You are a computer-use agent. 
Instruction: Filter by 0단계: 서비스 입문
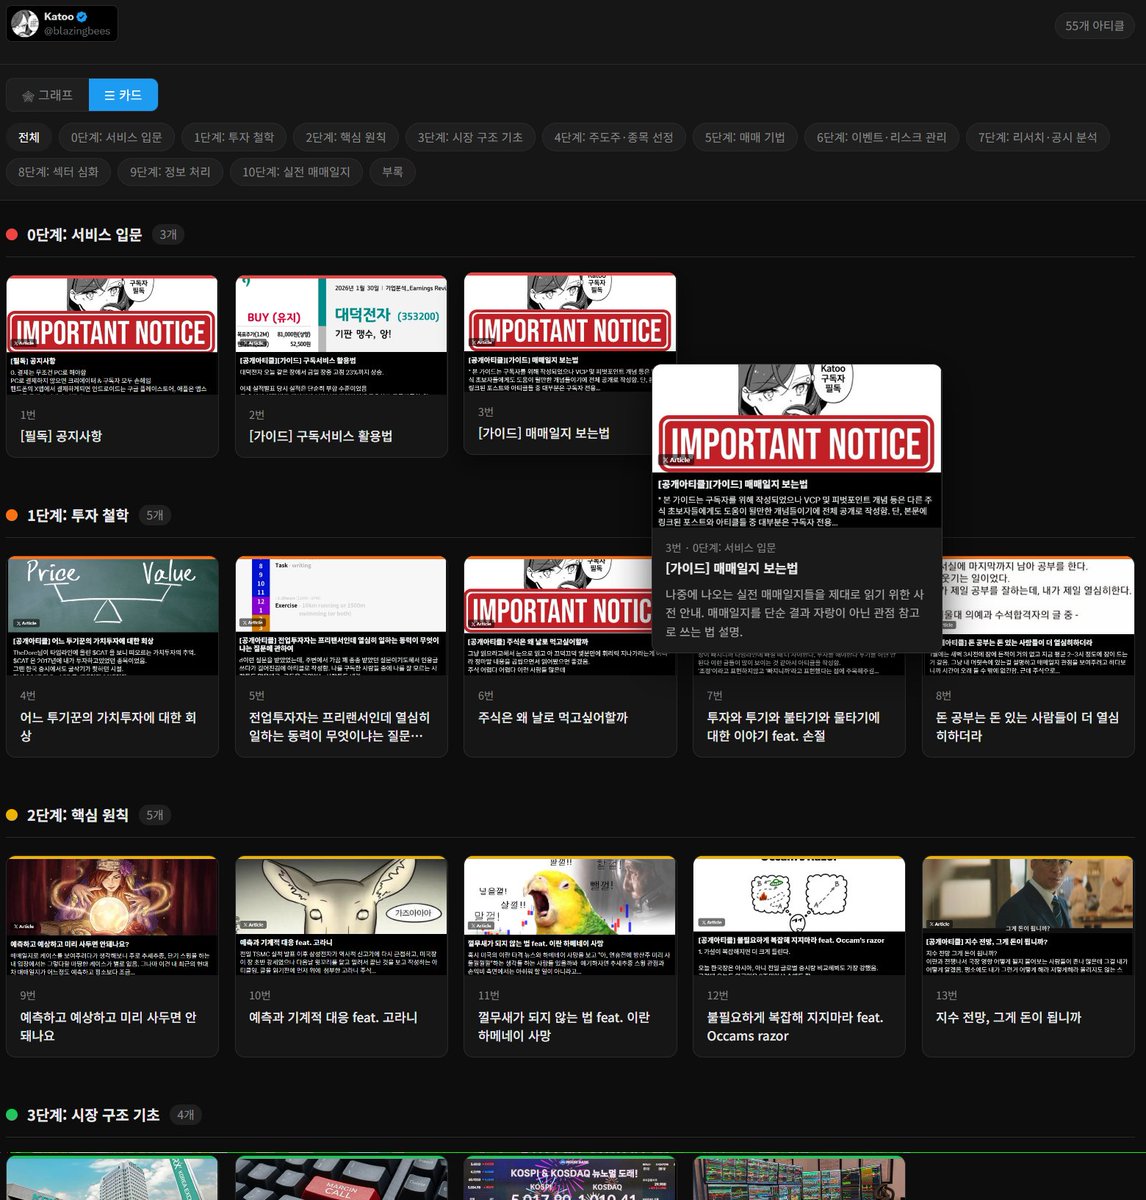point(116,137)
